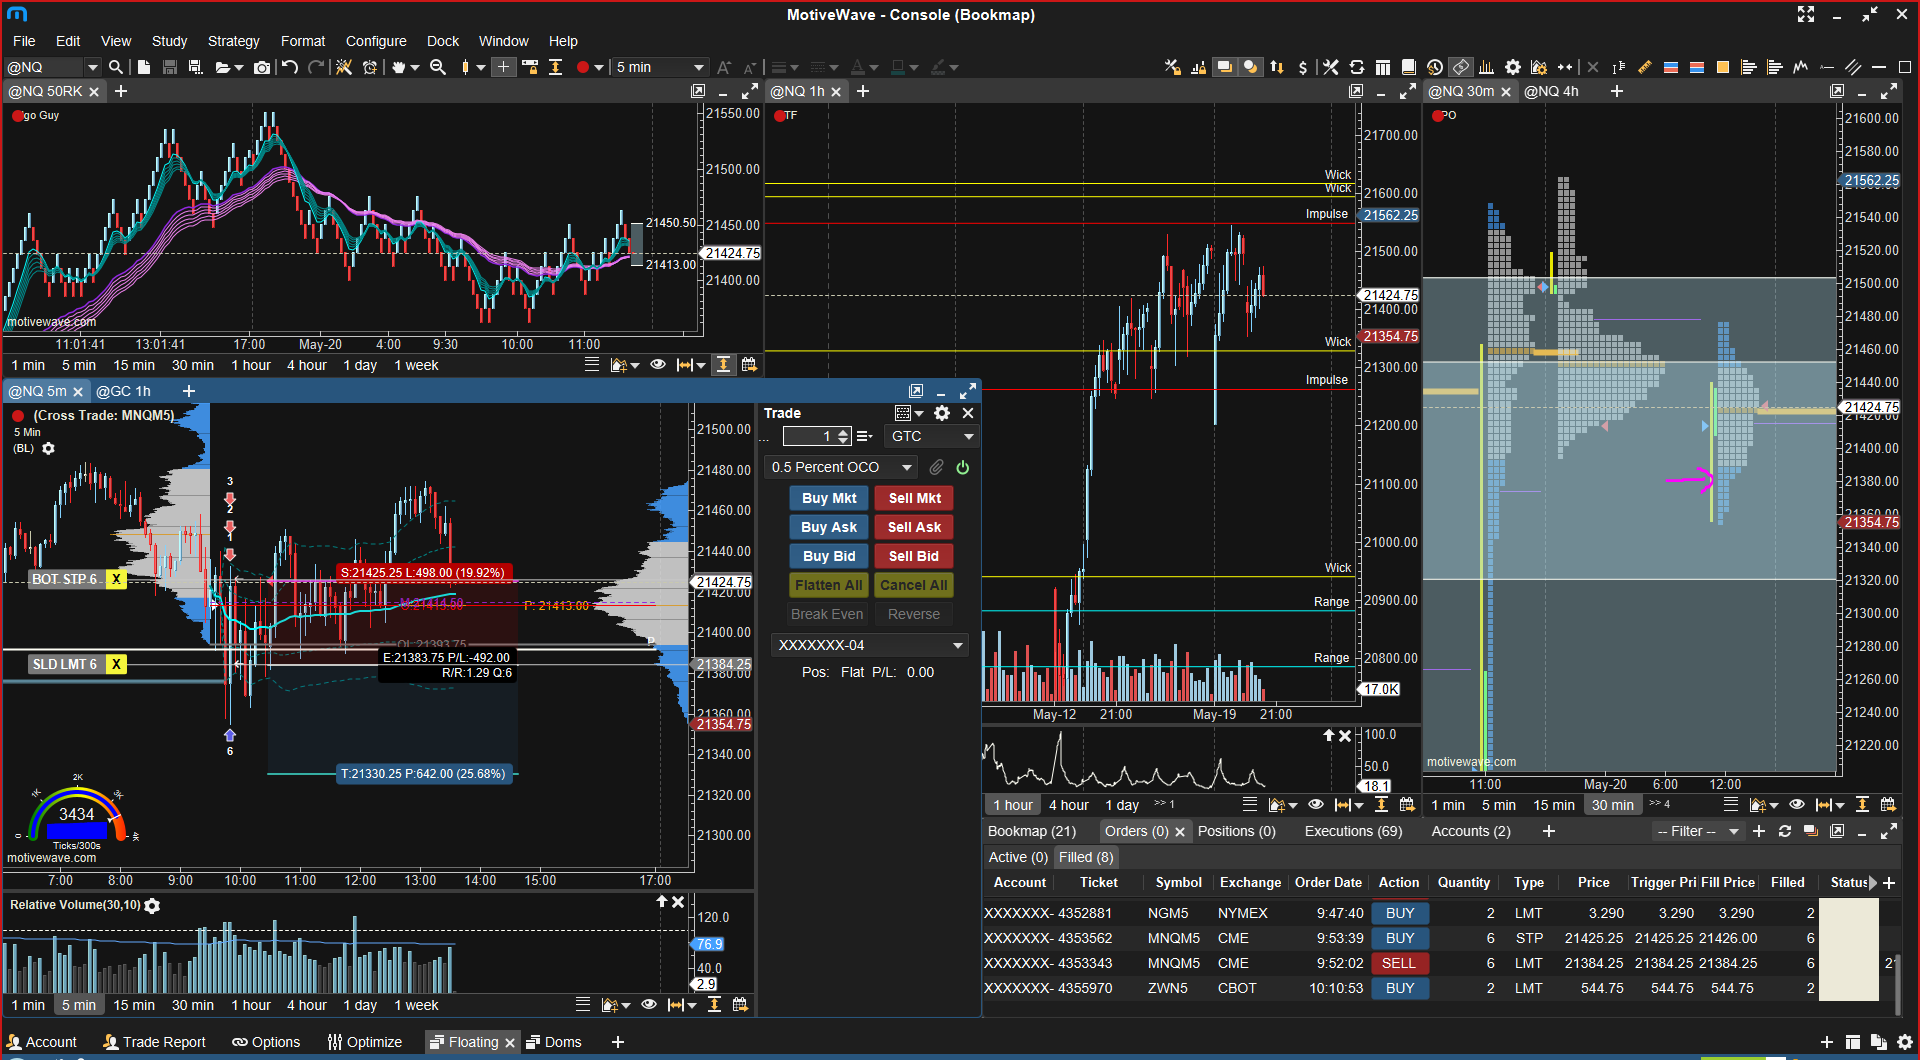Image resolution: width=1920 pixels, height=1060 pixels.
Task: Click the bar chart icon in top toolbar
Action: 1487,67
